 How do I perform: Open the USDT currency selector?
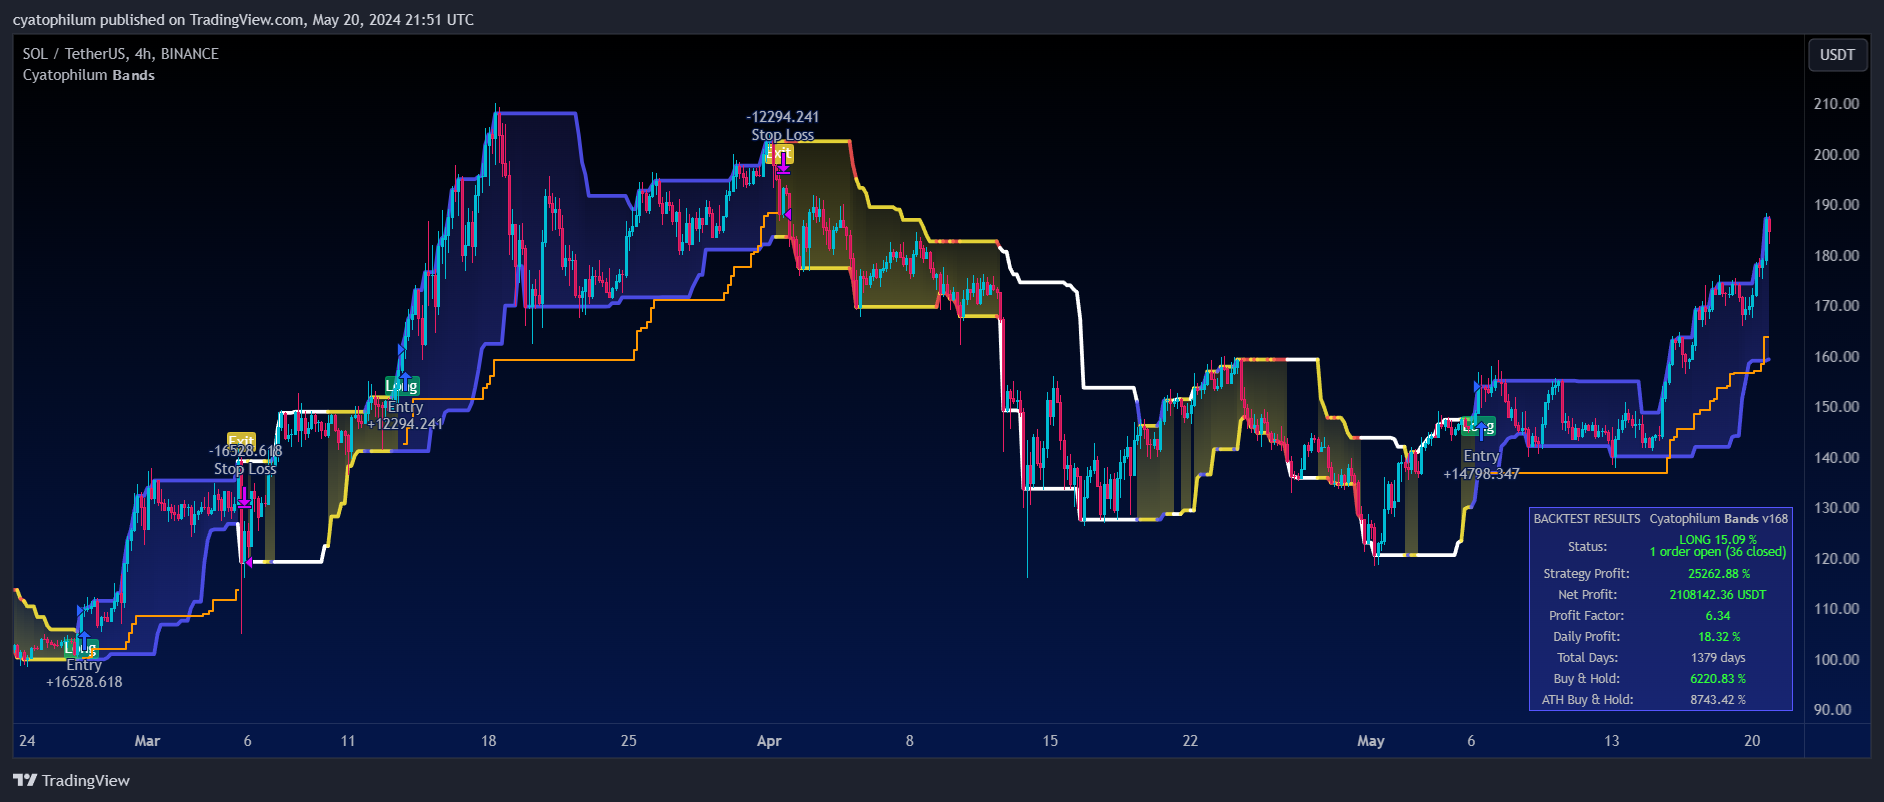pyautogui.click(x=1837, y=55)
